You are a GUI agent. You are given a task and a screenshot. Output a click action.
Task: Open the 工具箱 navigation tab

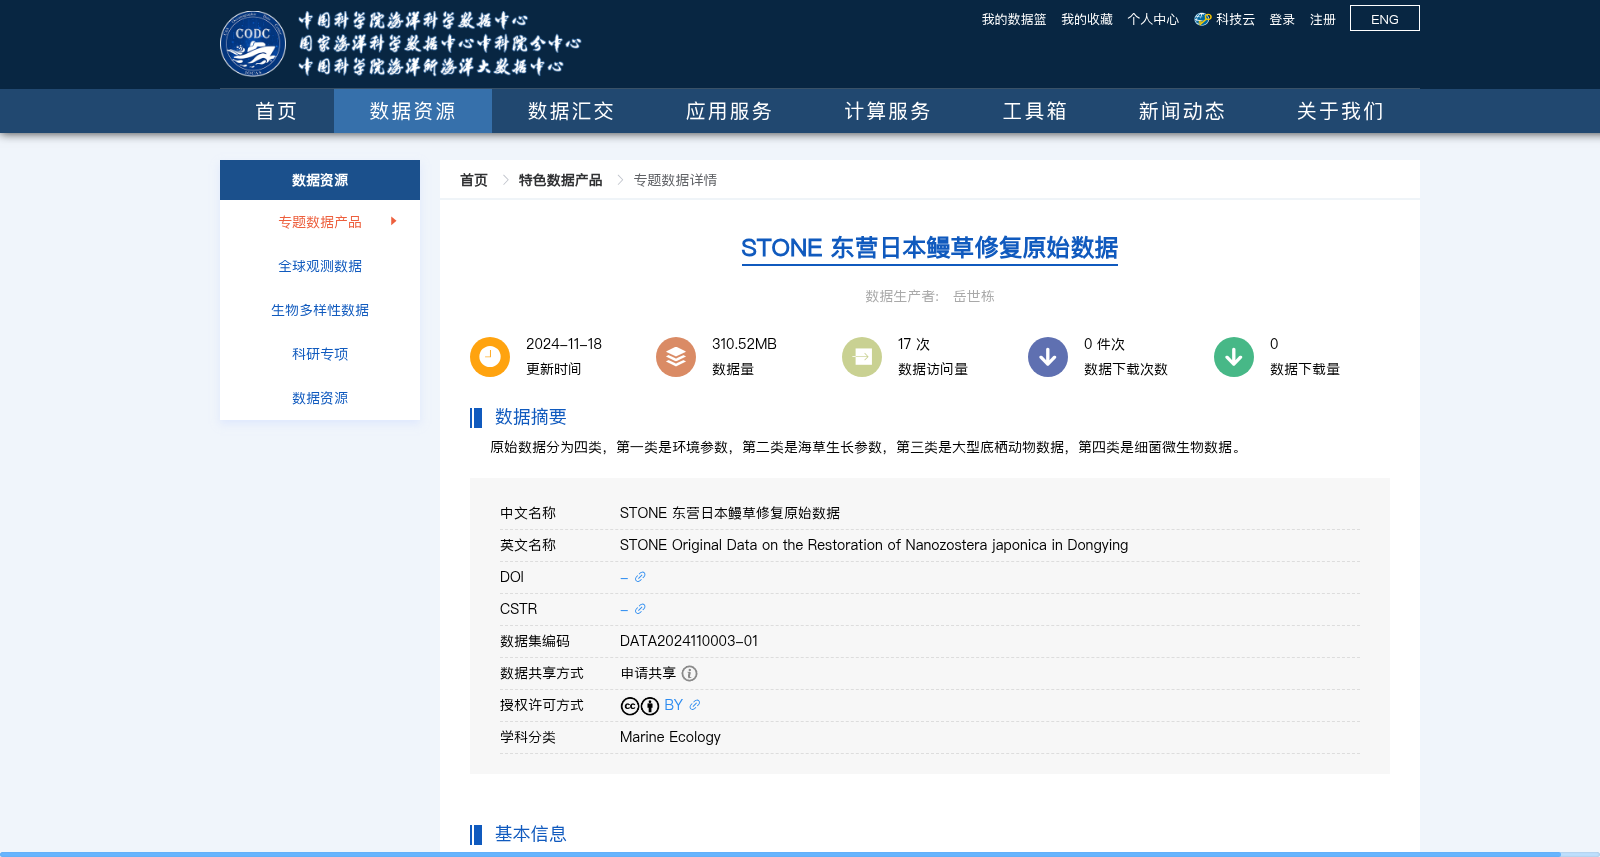1035,111
